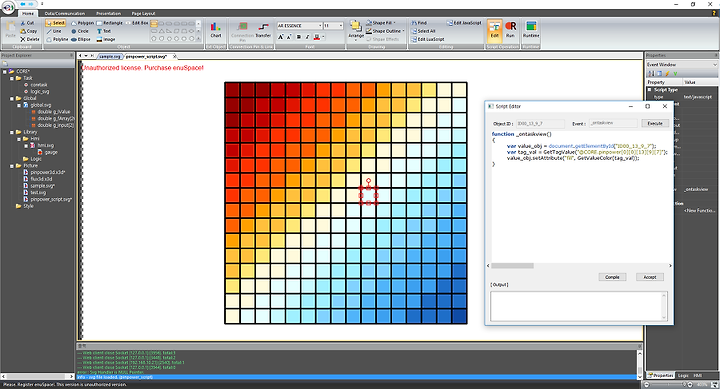Click the dark red top-left grid cell
The width and height of the screenshot is (720, 389).
[232, 90]
